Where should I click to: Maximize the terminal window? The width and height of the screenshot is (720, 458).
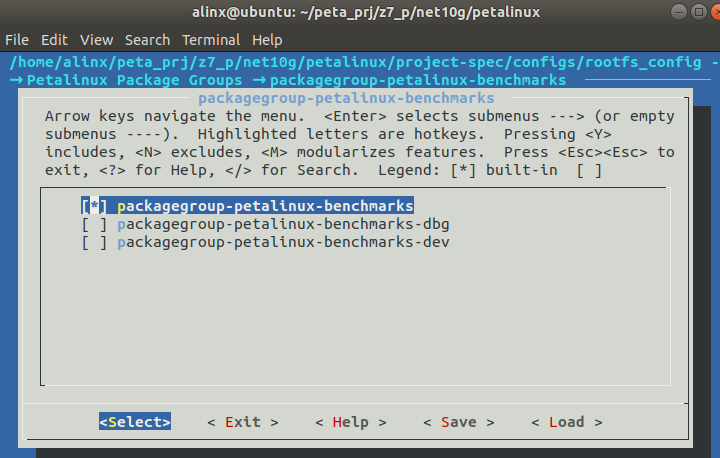coord(699,12)
